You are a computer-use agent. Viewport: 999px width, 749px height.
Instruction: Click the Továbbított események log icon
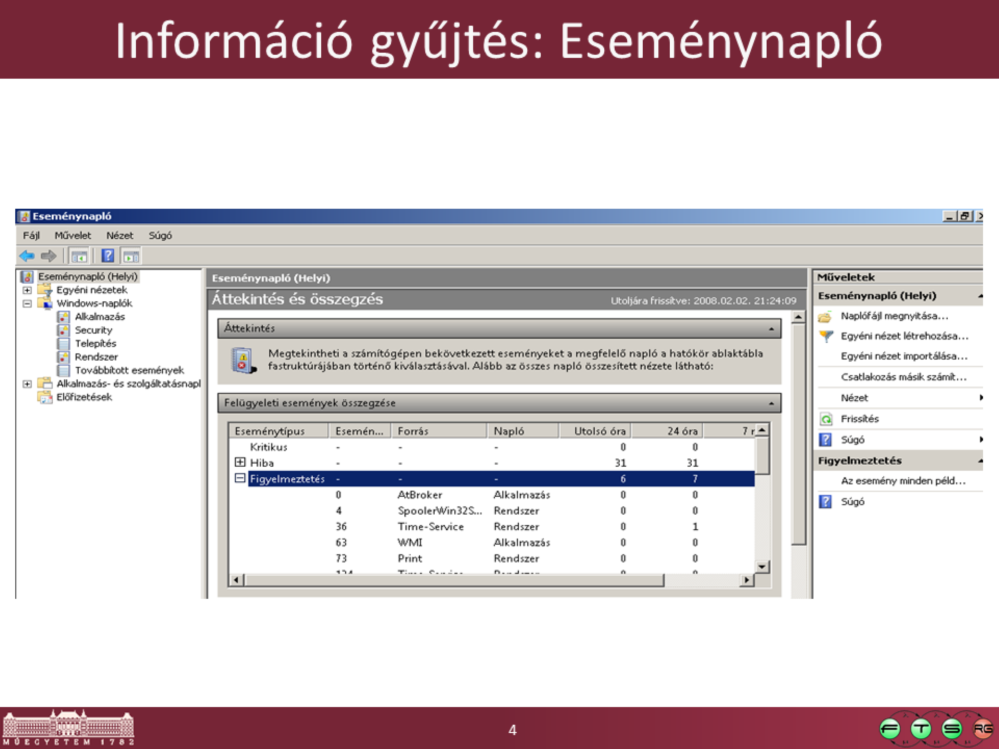[x=63, y=370]
